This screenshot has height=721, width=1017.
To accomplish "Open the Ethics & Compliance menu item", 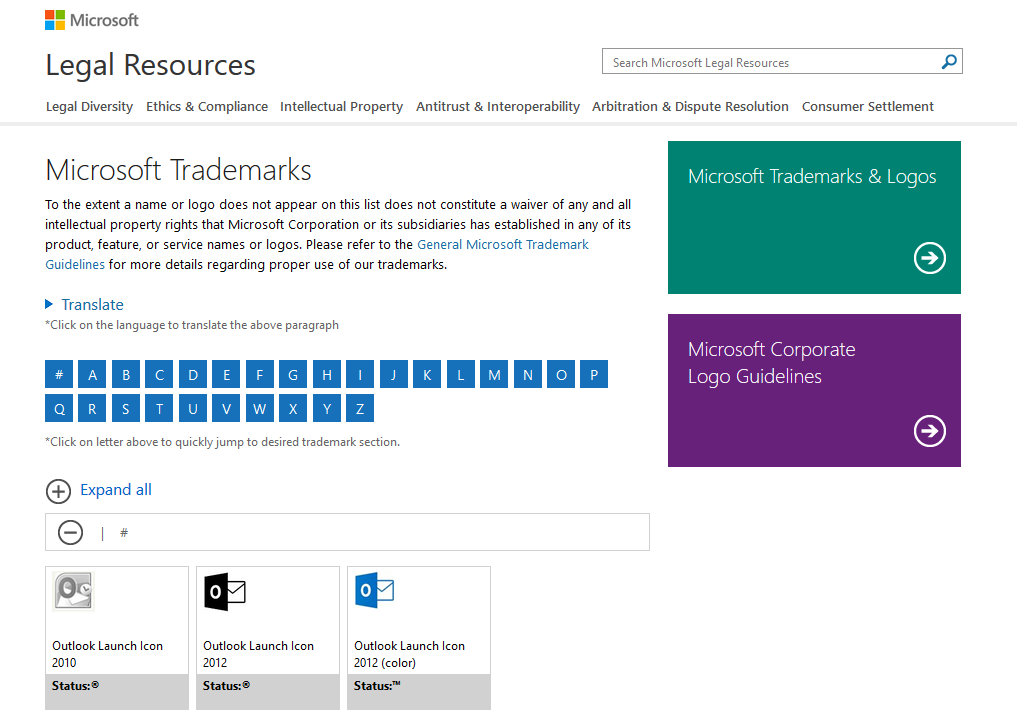I will pos(207,106).
